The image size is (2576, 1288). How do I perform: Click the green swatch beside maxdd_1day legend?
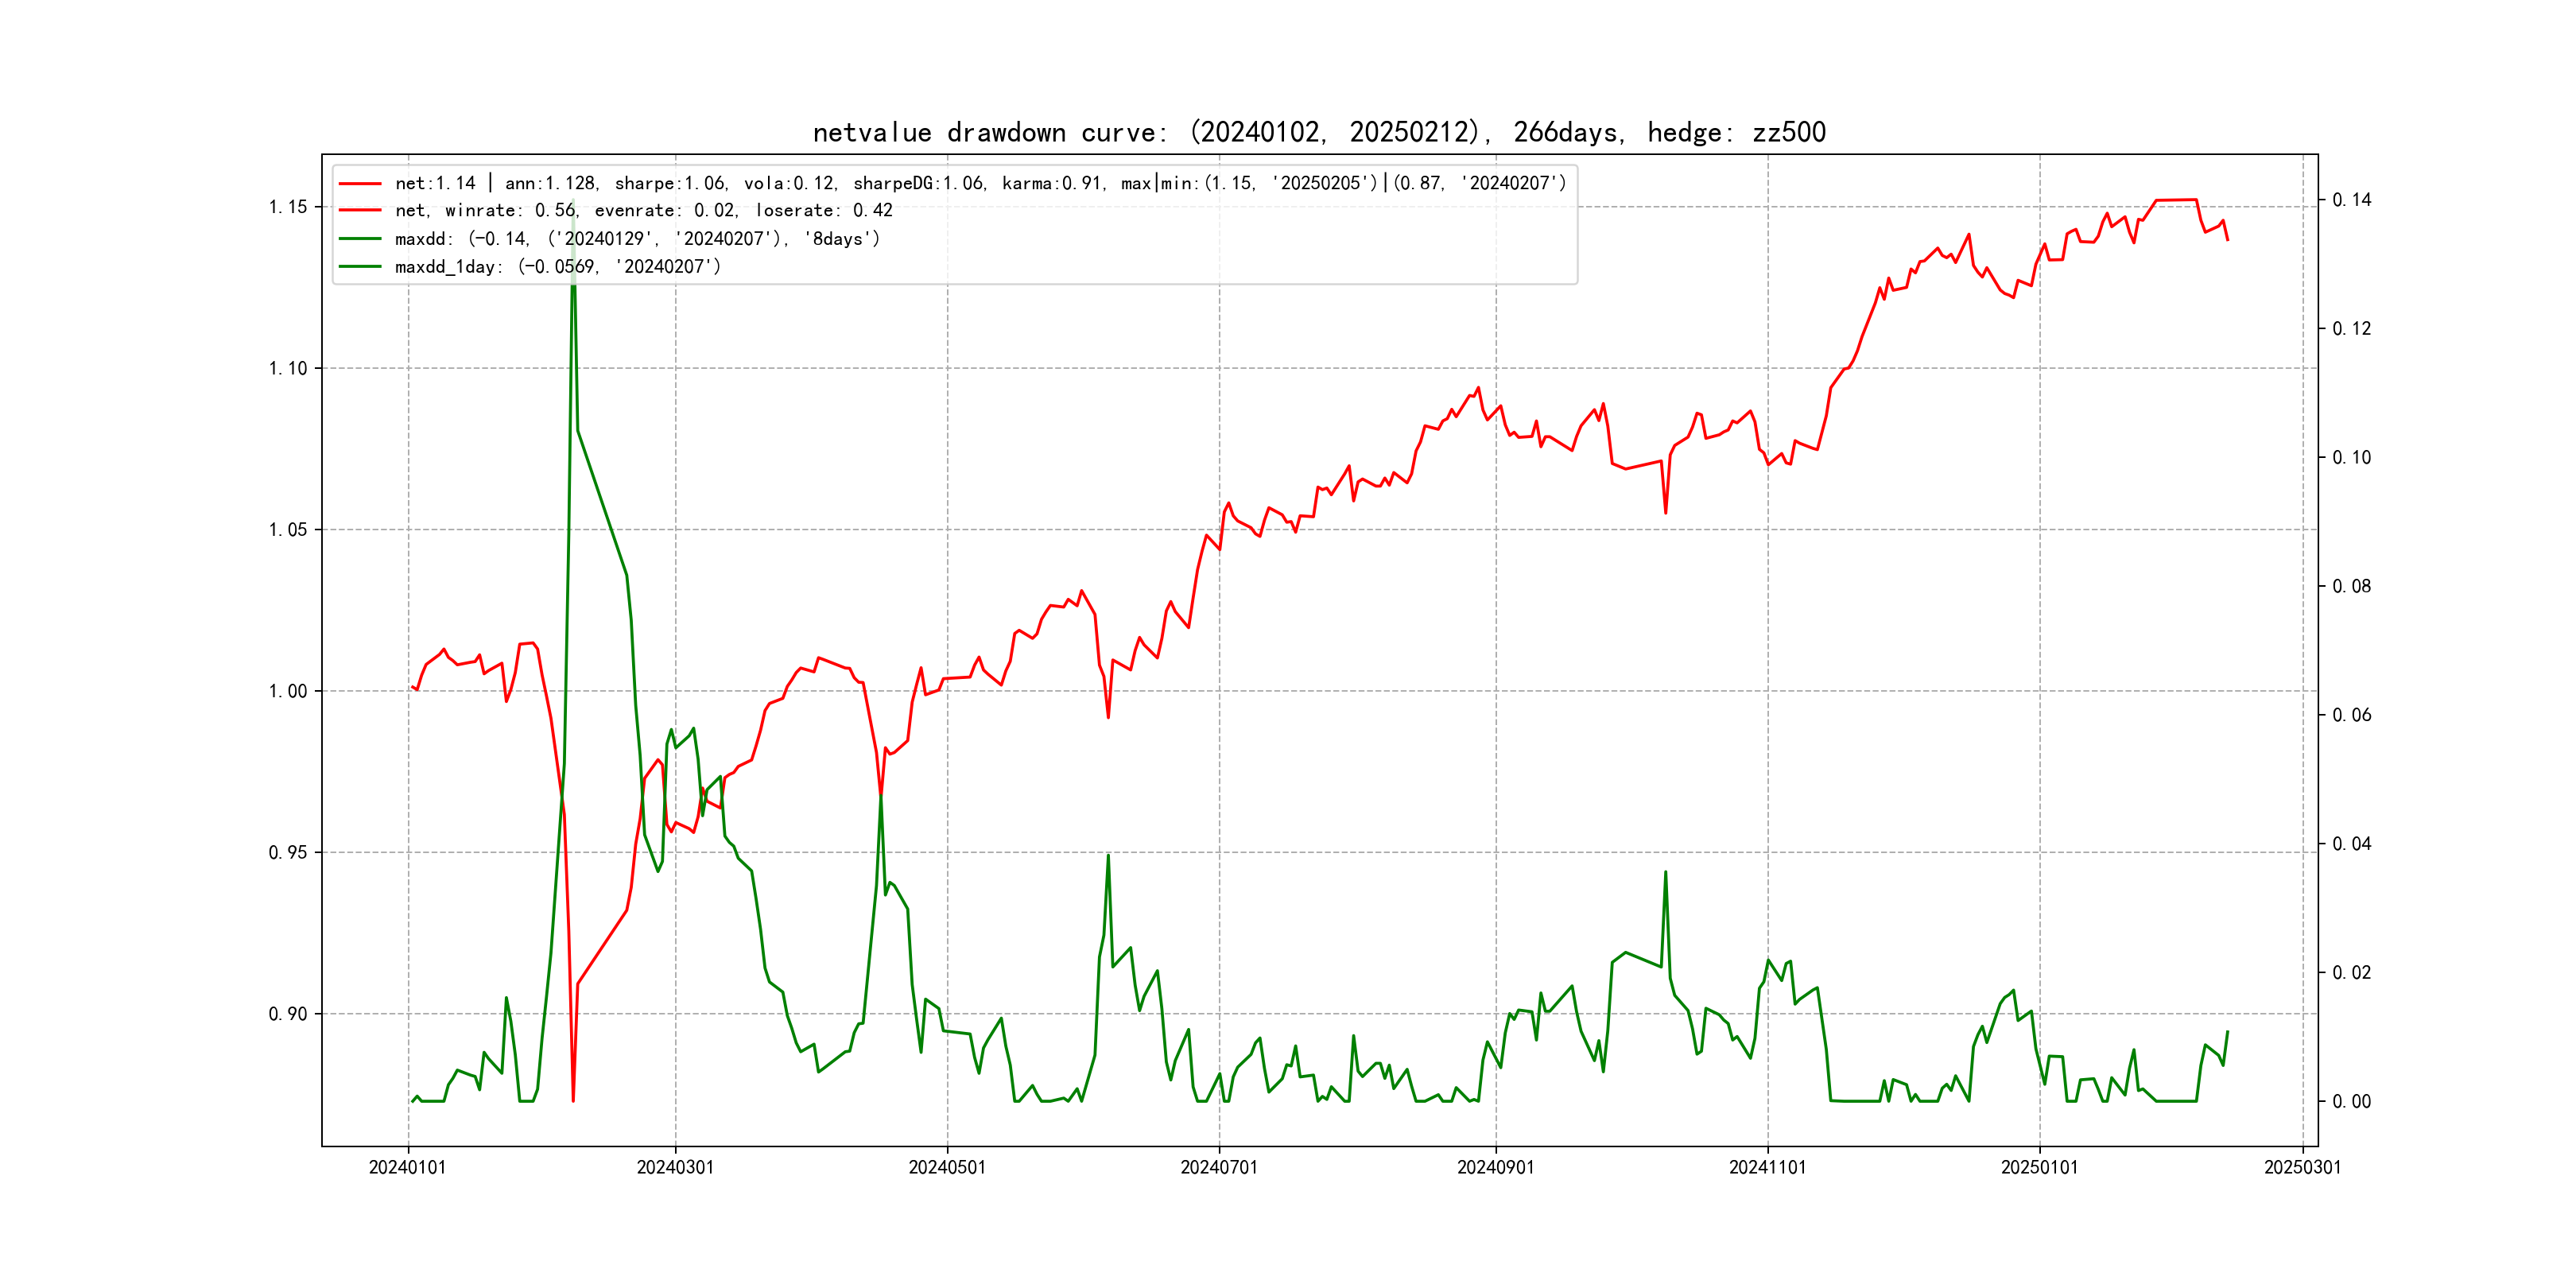[360, 267]
